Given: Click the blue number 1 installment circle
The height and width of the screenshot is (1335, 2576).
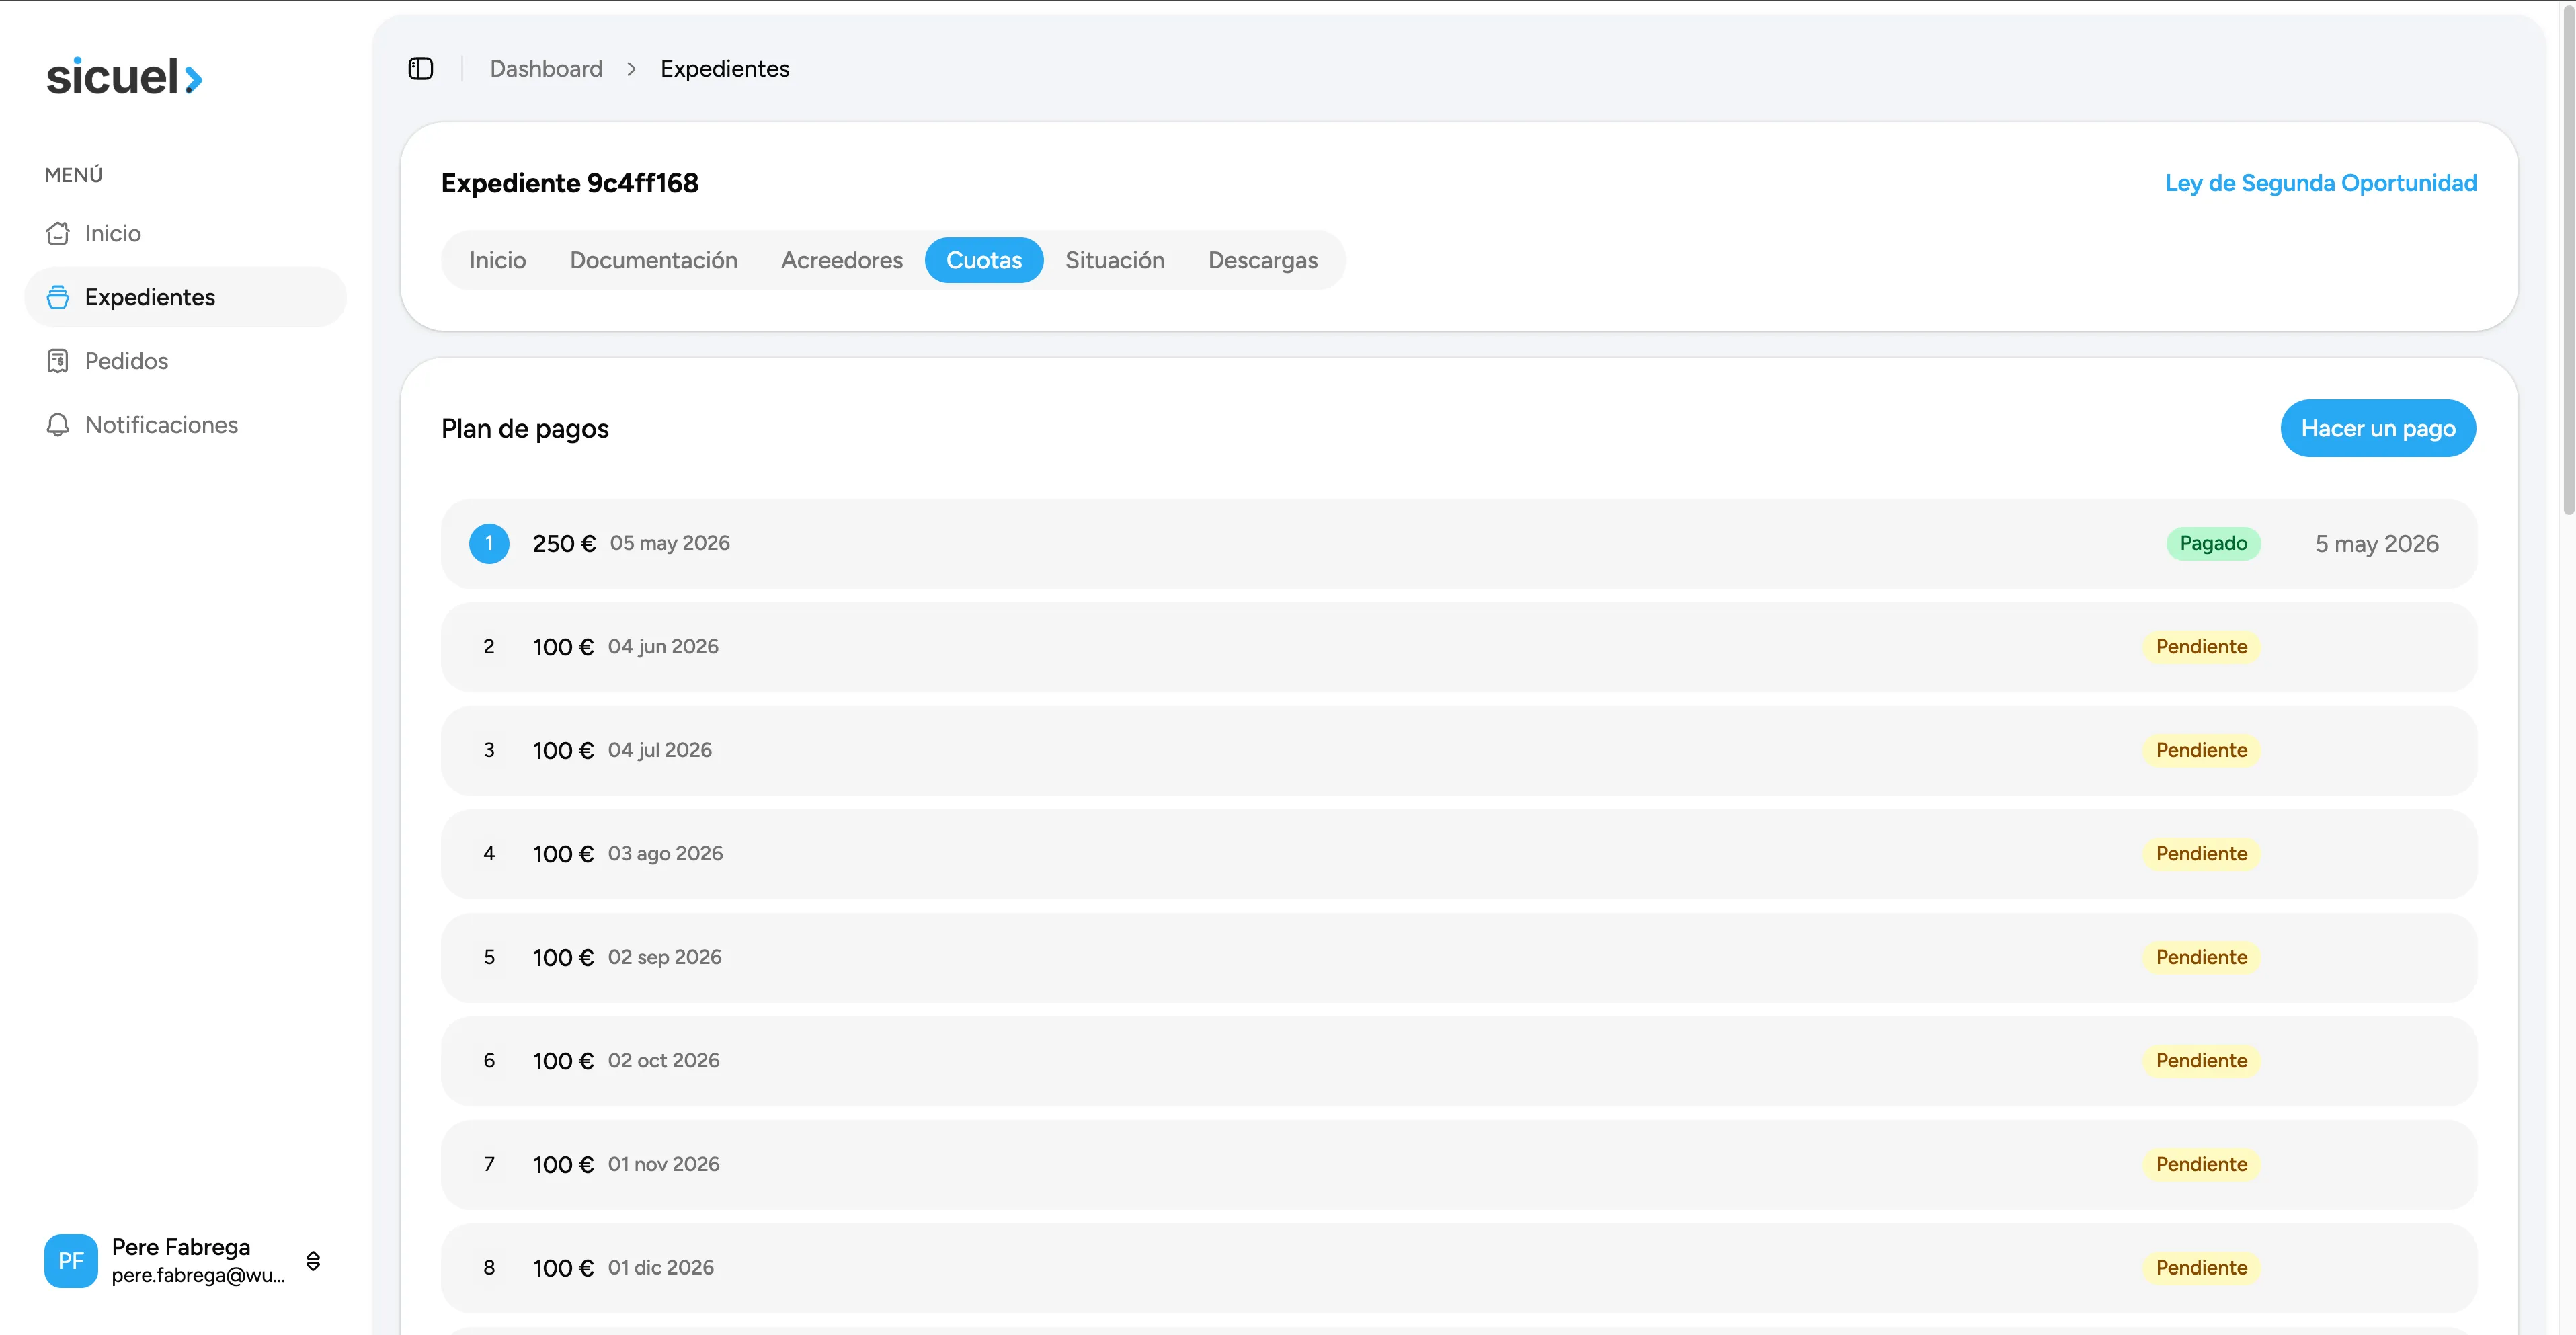Looking at the screenshot, I should pyautogui.click(x=489, y=543).
